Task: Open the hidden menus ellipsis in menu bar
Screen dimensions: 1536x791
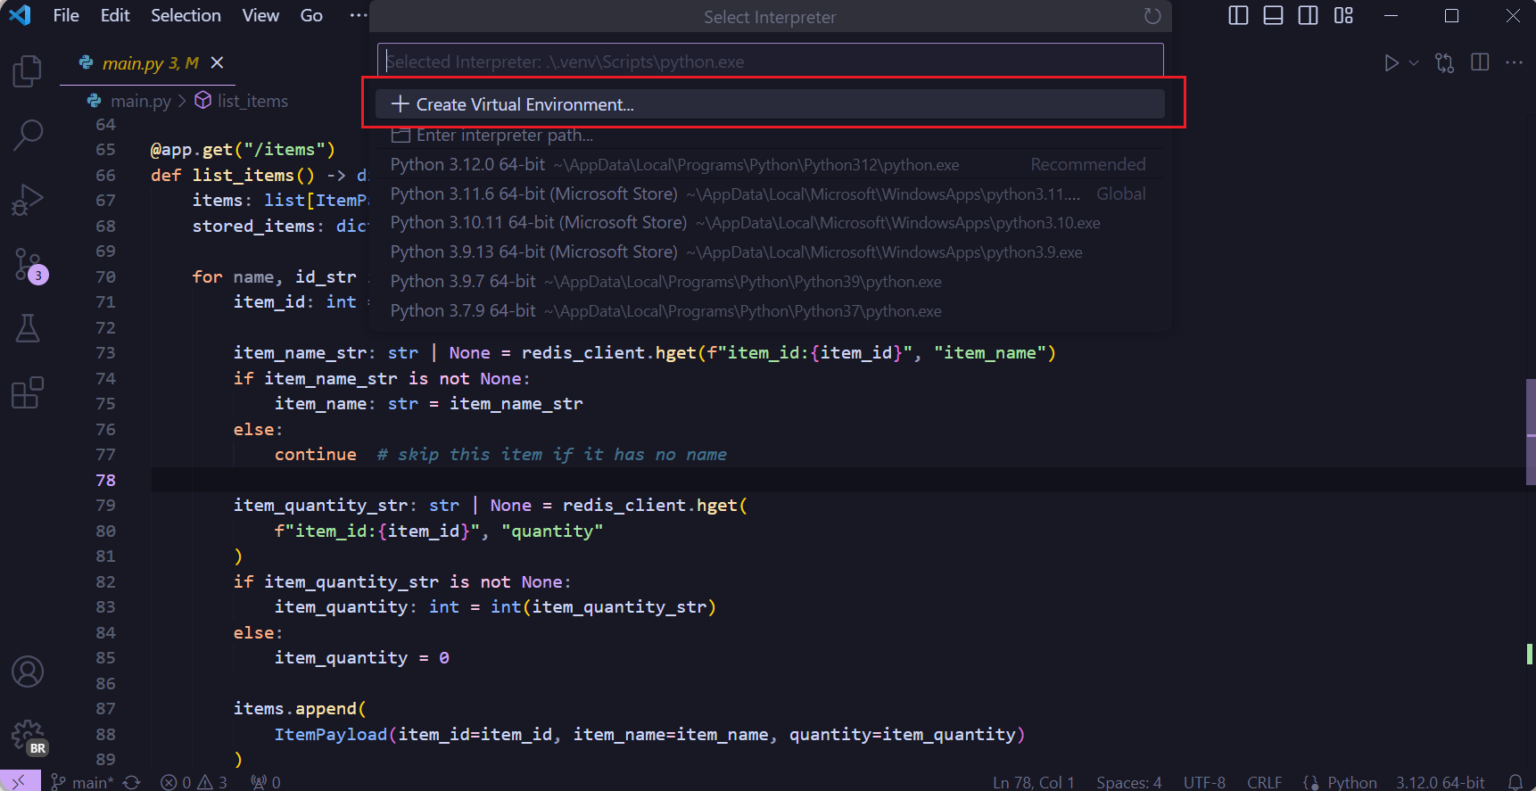Action: coord(358,16)
